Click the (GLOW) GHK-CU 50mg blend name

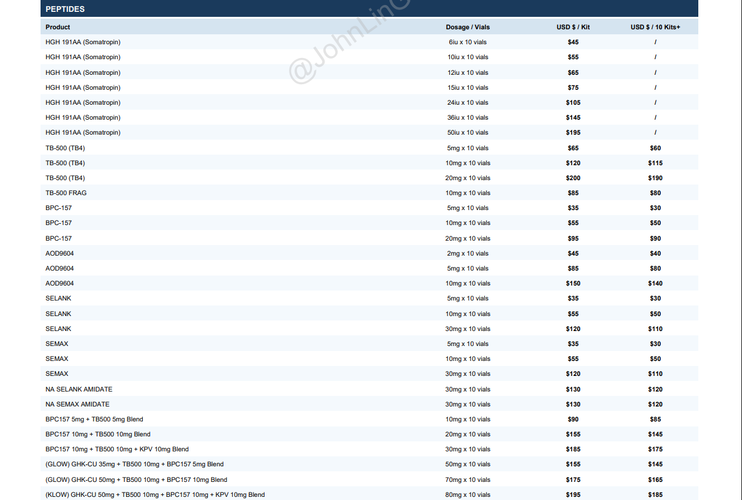tap(136, 480)
